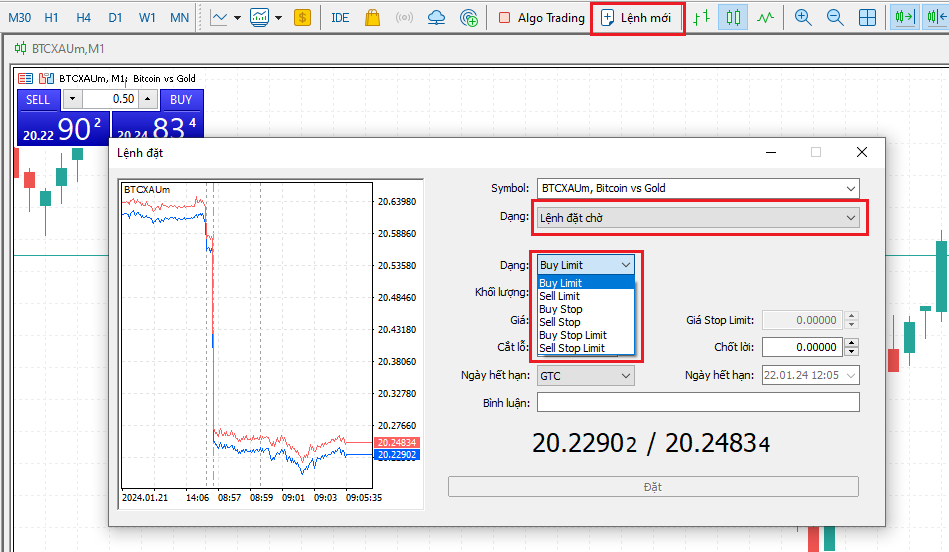Screen dimensions: 949x552
Task: Click the globe with plus icon
Action: pyautogui.click(x=469, y=18)
